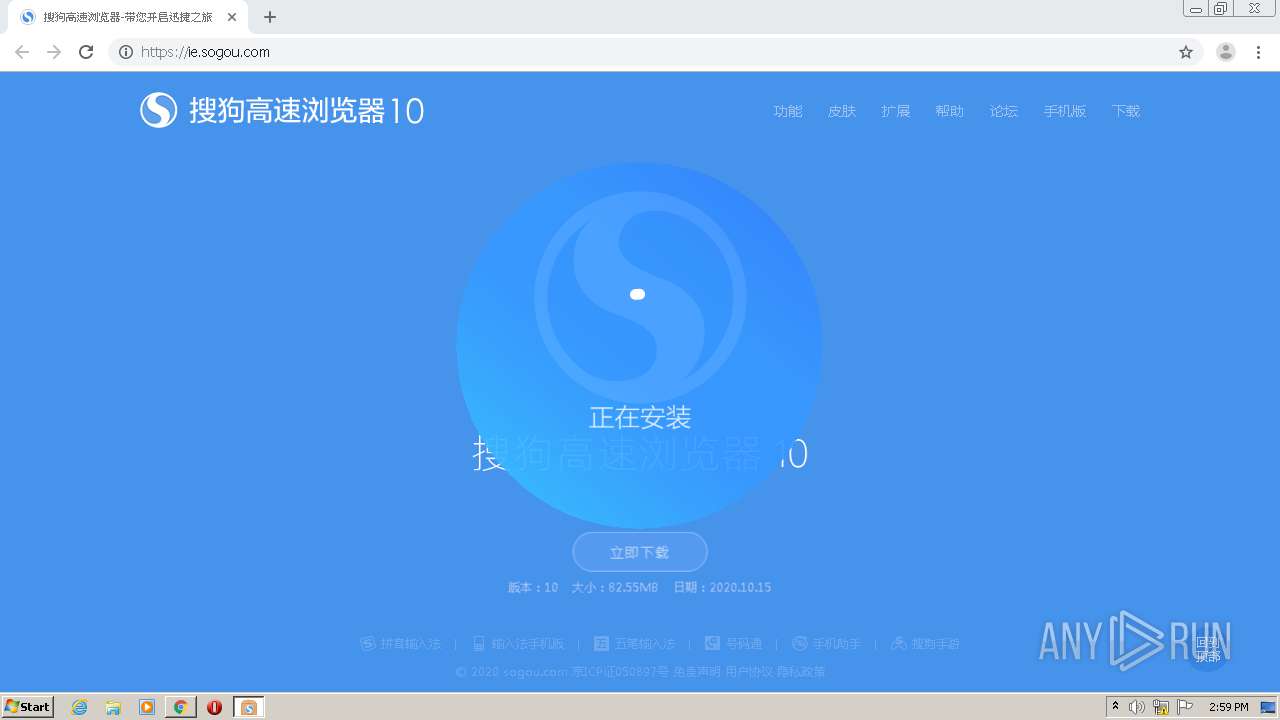Open 下载 in the top navigation
1280x720 pixels.
tap(1126, 111)
